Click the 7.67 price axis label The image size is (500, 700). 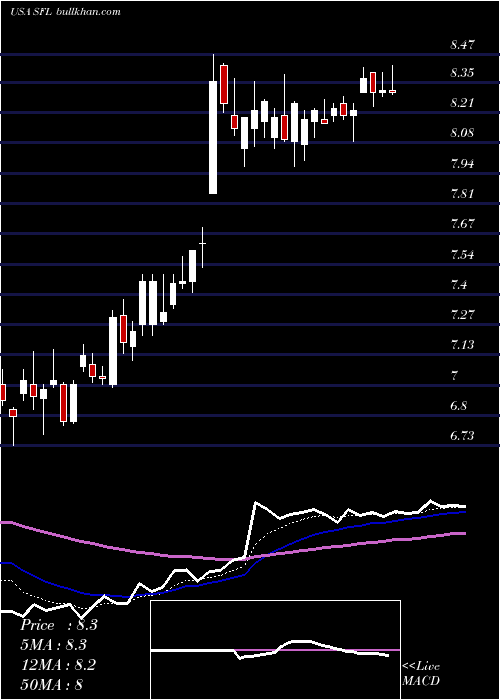point(462,224)
